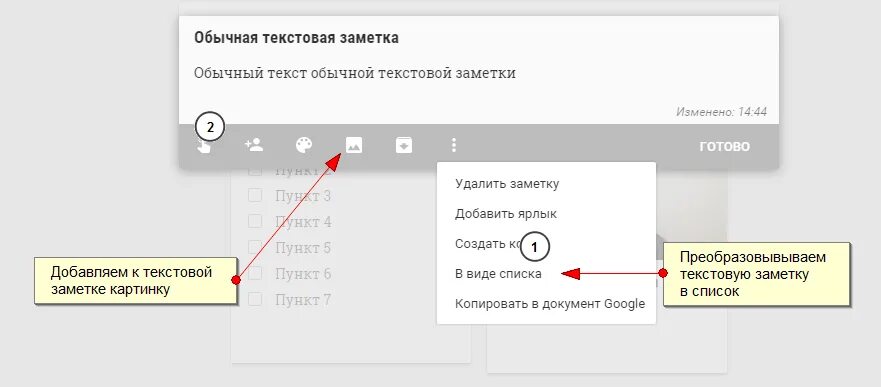
Task: Select Удалить заметку from the menu
Action: tap(507, 184)
